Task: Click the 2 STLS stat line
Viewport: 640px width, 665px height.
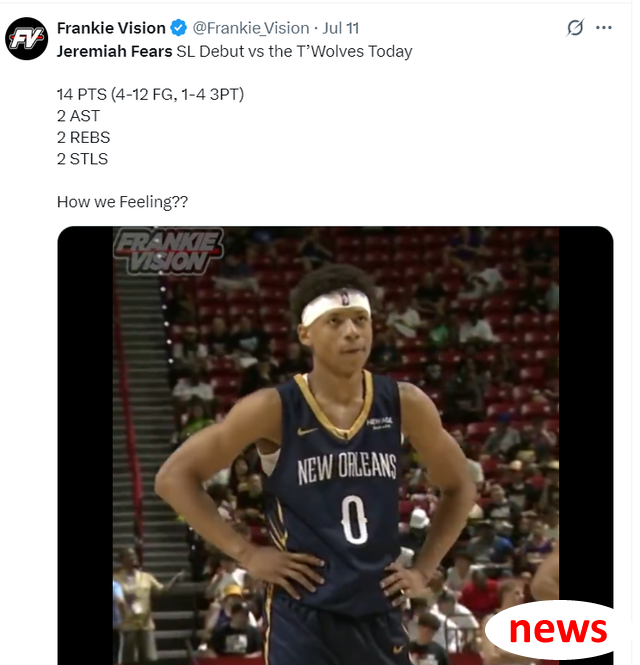Action: pos(82,159)
